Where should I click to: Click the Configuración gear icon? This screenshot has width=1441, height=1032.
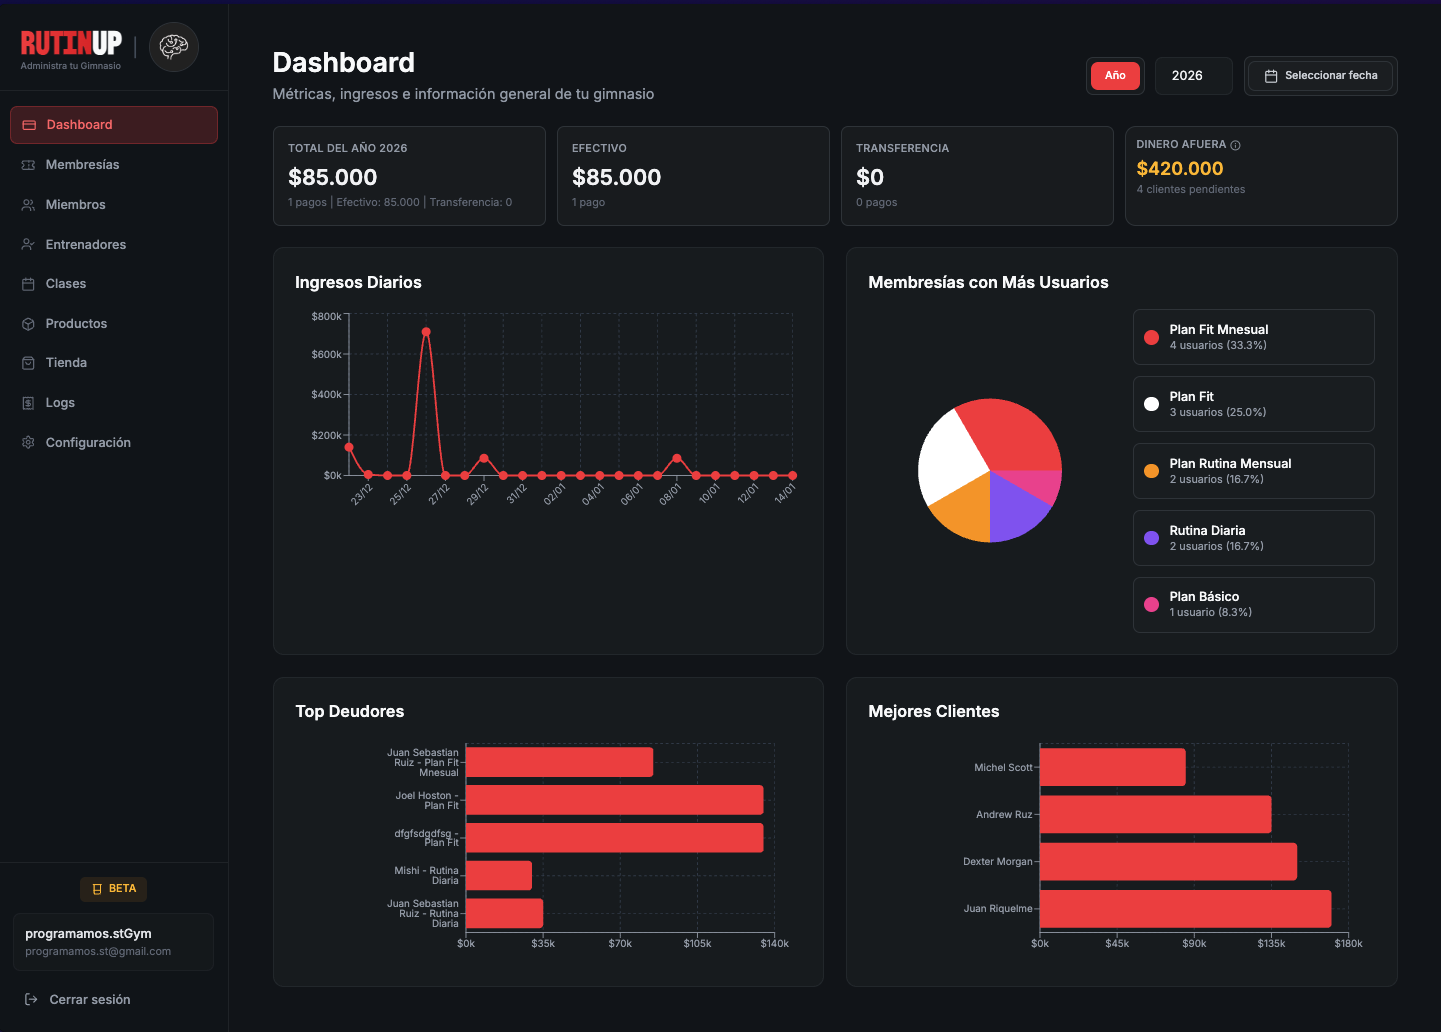28,443
